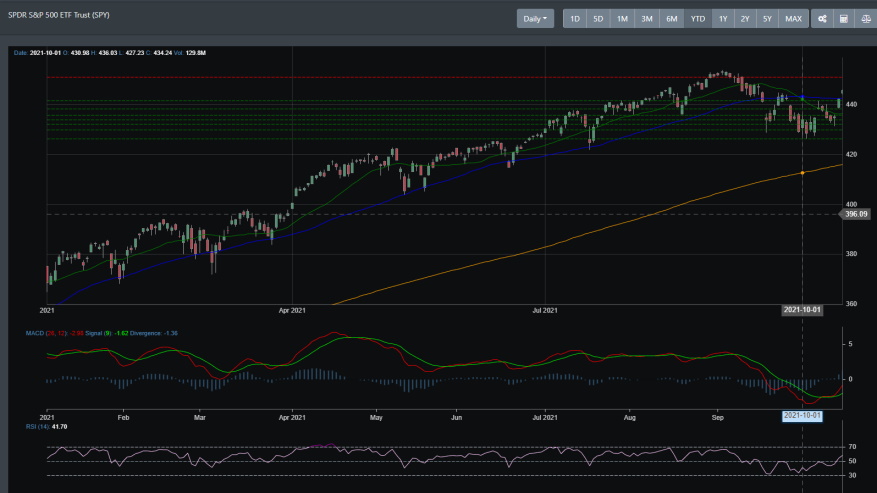Viewport: 877px width, 493px height.
Task: Set chart range to 5Y
Action: click(767, 18)
